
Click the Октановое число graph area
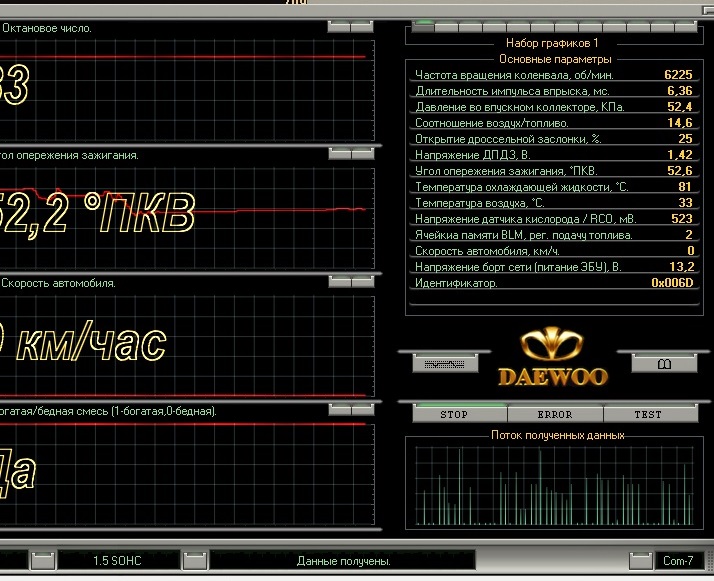(187, 90)
